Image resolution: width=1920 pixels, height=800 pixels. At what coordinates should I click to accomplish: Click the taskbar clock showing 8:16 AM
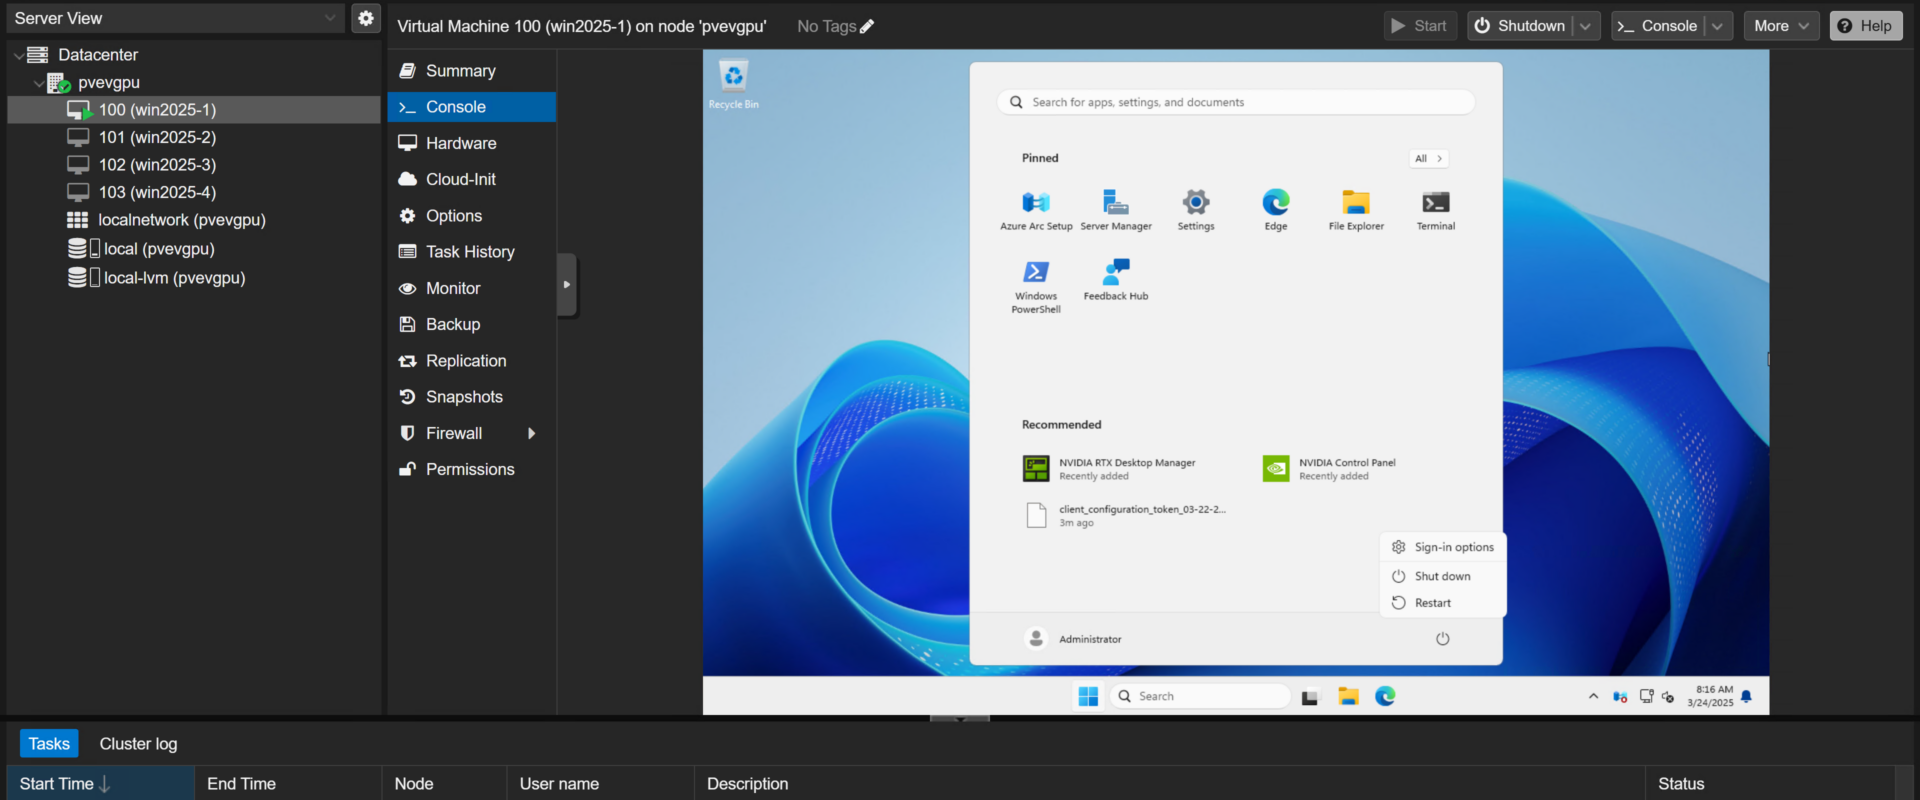(1710, 696)
